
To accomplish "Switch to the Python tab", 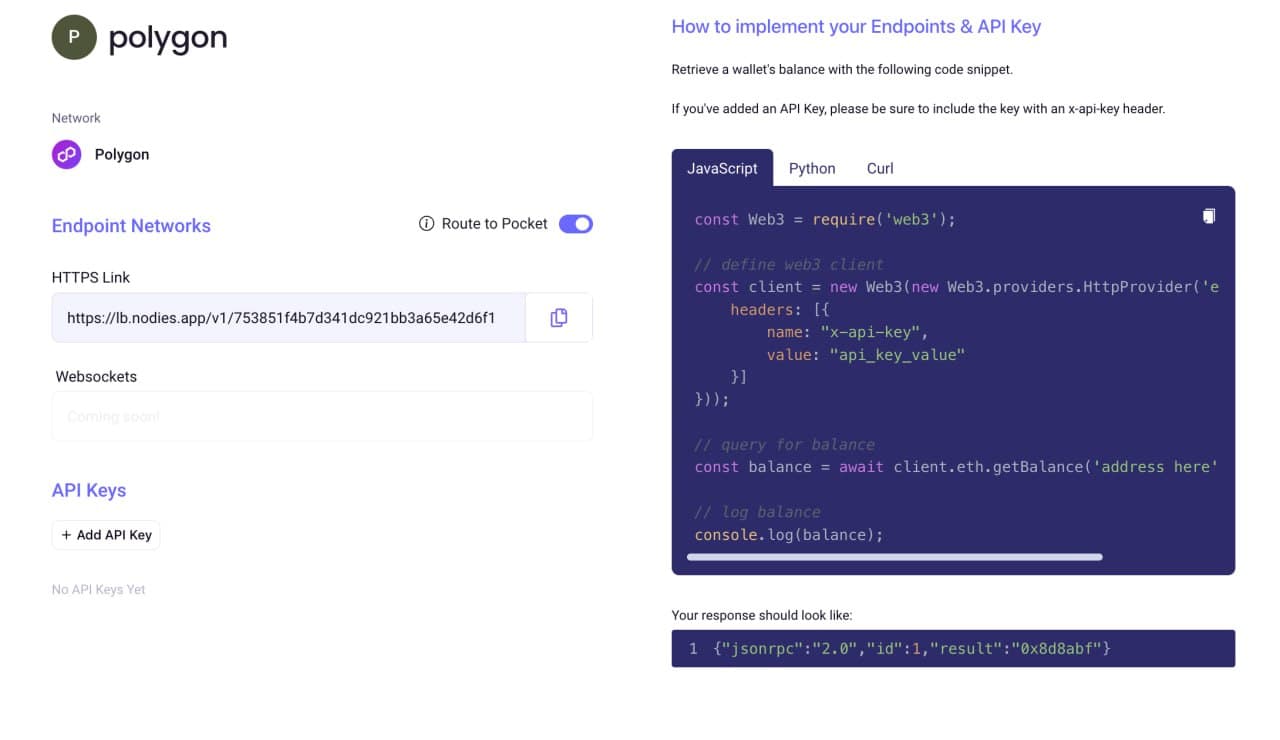I will (x=812, y=168).
